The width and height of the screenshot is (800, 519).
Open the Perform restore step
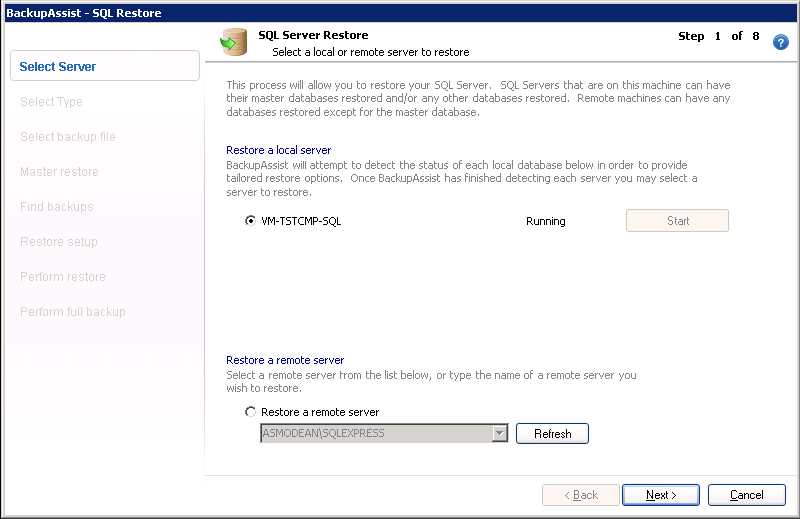coord(63,277)
